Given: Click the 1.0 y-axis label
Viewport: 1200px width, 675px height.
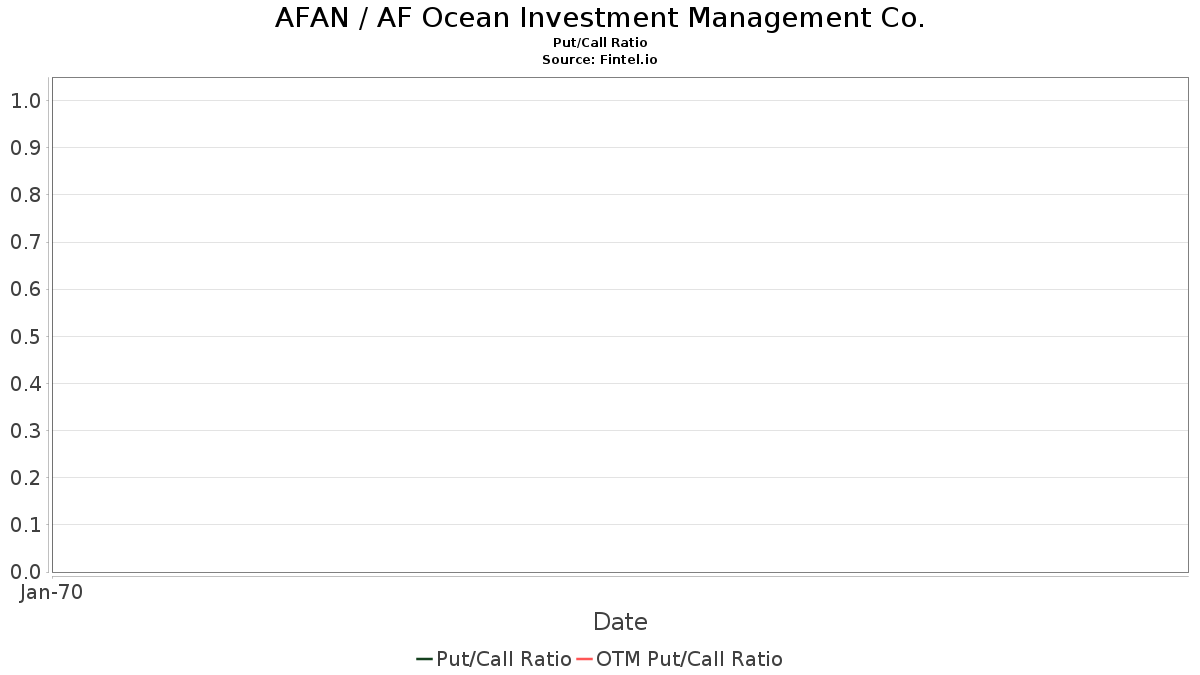Looking at the screenshot, I should tap(25, 100).
